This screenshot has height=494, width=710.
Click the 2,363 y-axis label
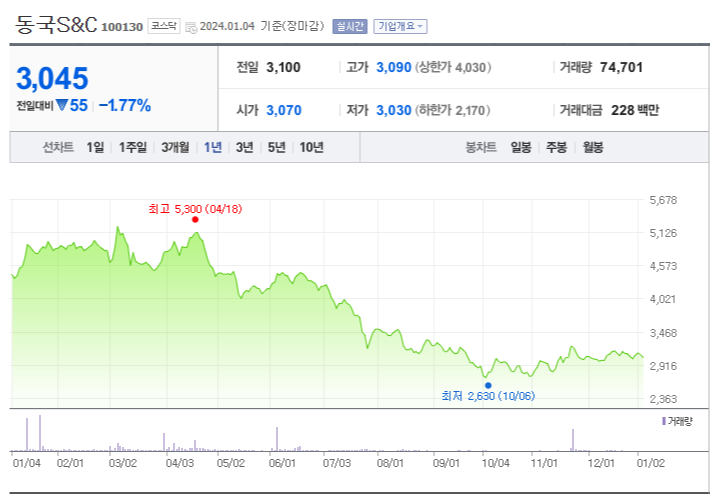[663, 399]
